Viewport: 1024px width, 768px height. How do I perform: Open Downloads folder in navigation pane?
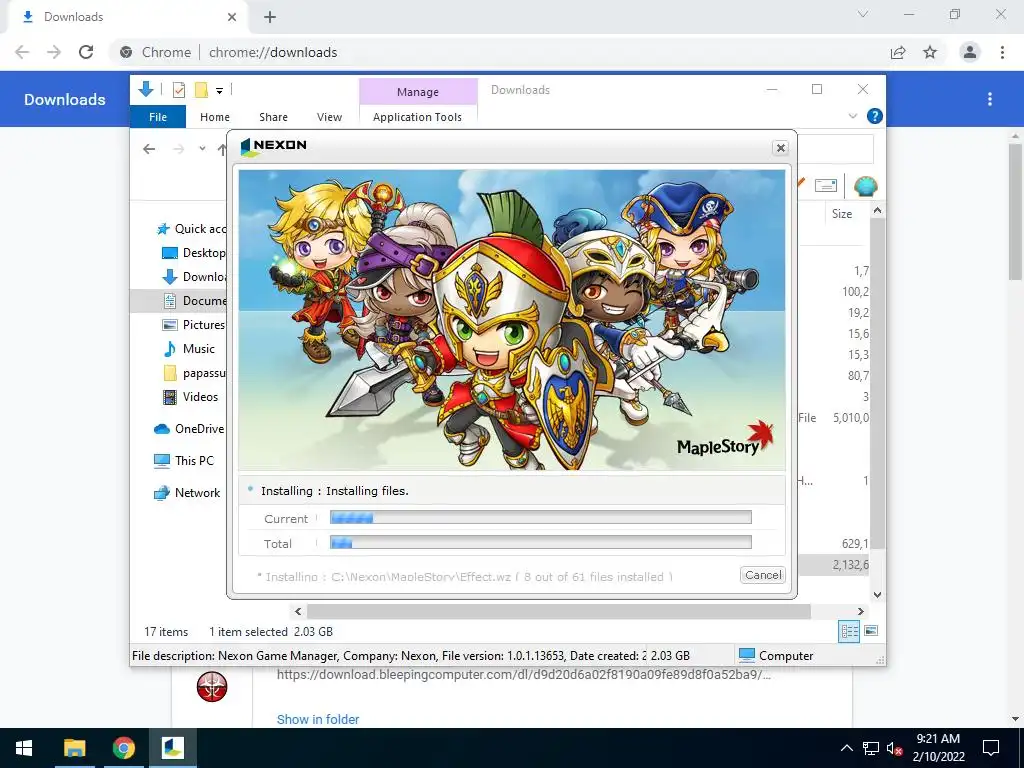click(193, 277)
